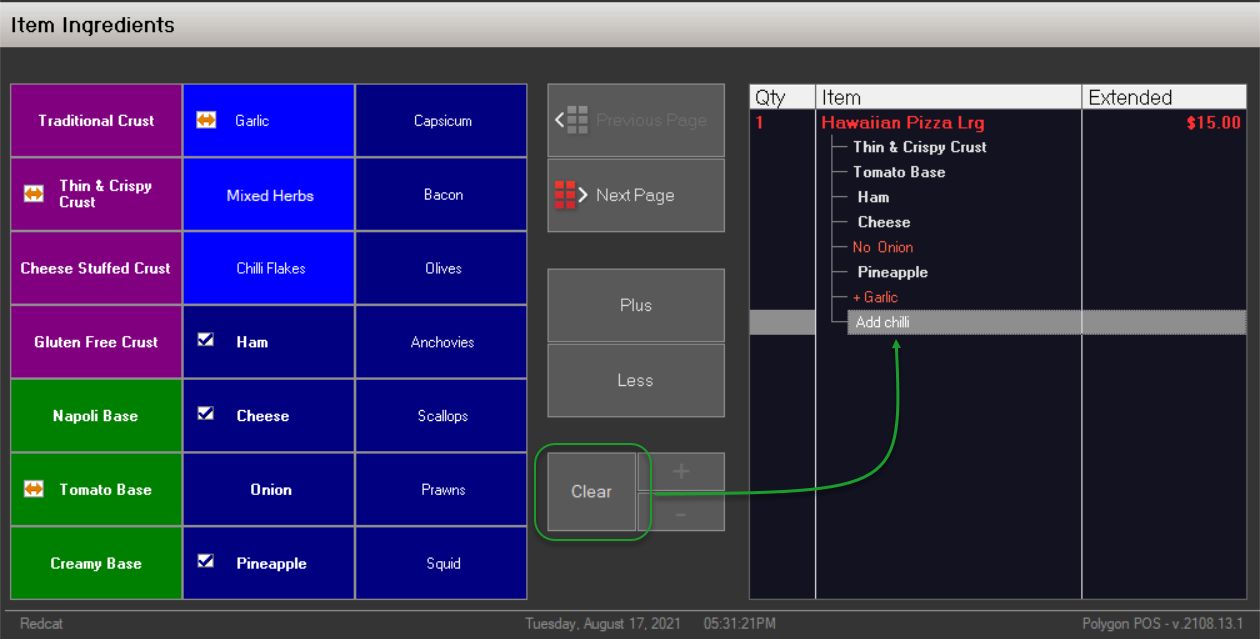Add Squid ingredient
1260x639 pixels.
click(x=442, y=563)
